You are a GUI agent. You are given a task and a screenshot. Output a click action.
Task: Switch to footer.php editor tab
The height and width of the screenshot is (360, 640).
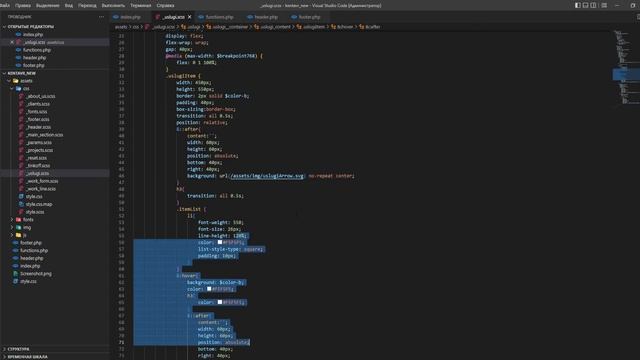click(x=309, y=17)
